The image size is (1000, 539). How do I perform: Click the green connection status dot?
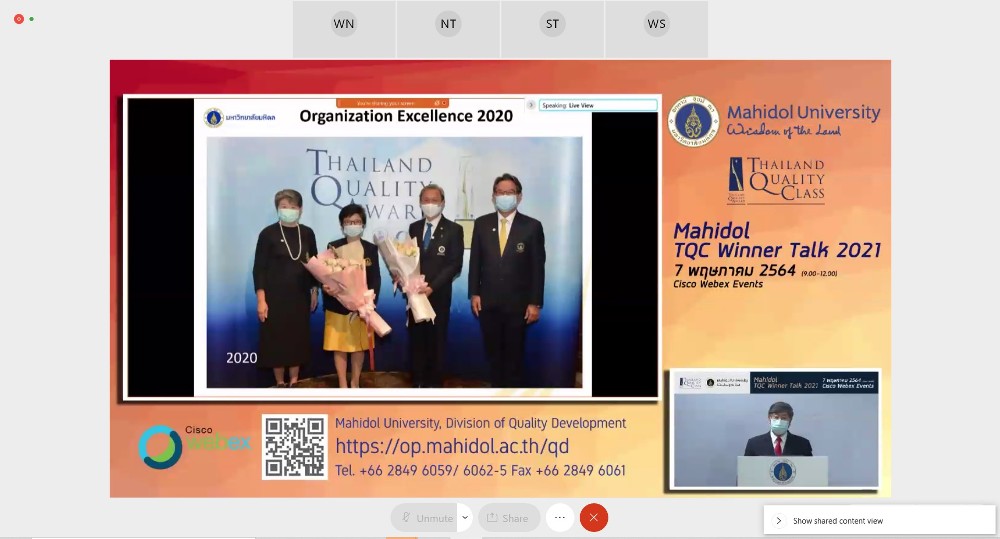tap(32, 19)
